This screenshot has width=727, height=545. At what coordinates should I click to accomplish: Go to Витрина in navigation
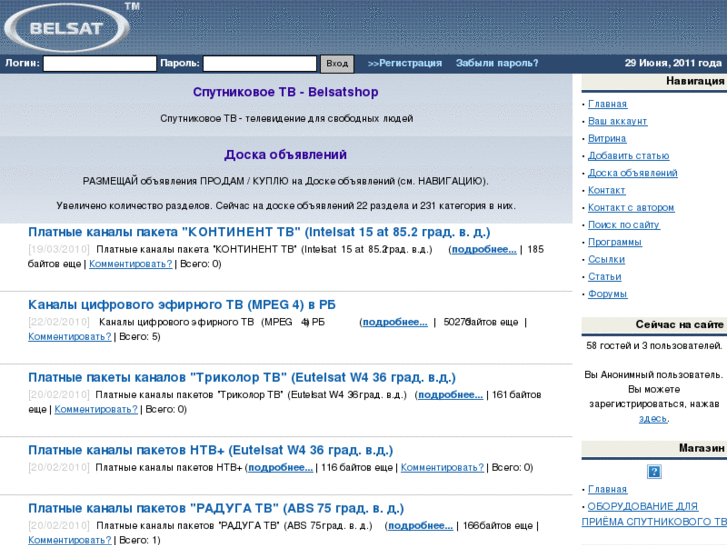point(607,138)
